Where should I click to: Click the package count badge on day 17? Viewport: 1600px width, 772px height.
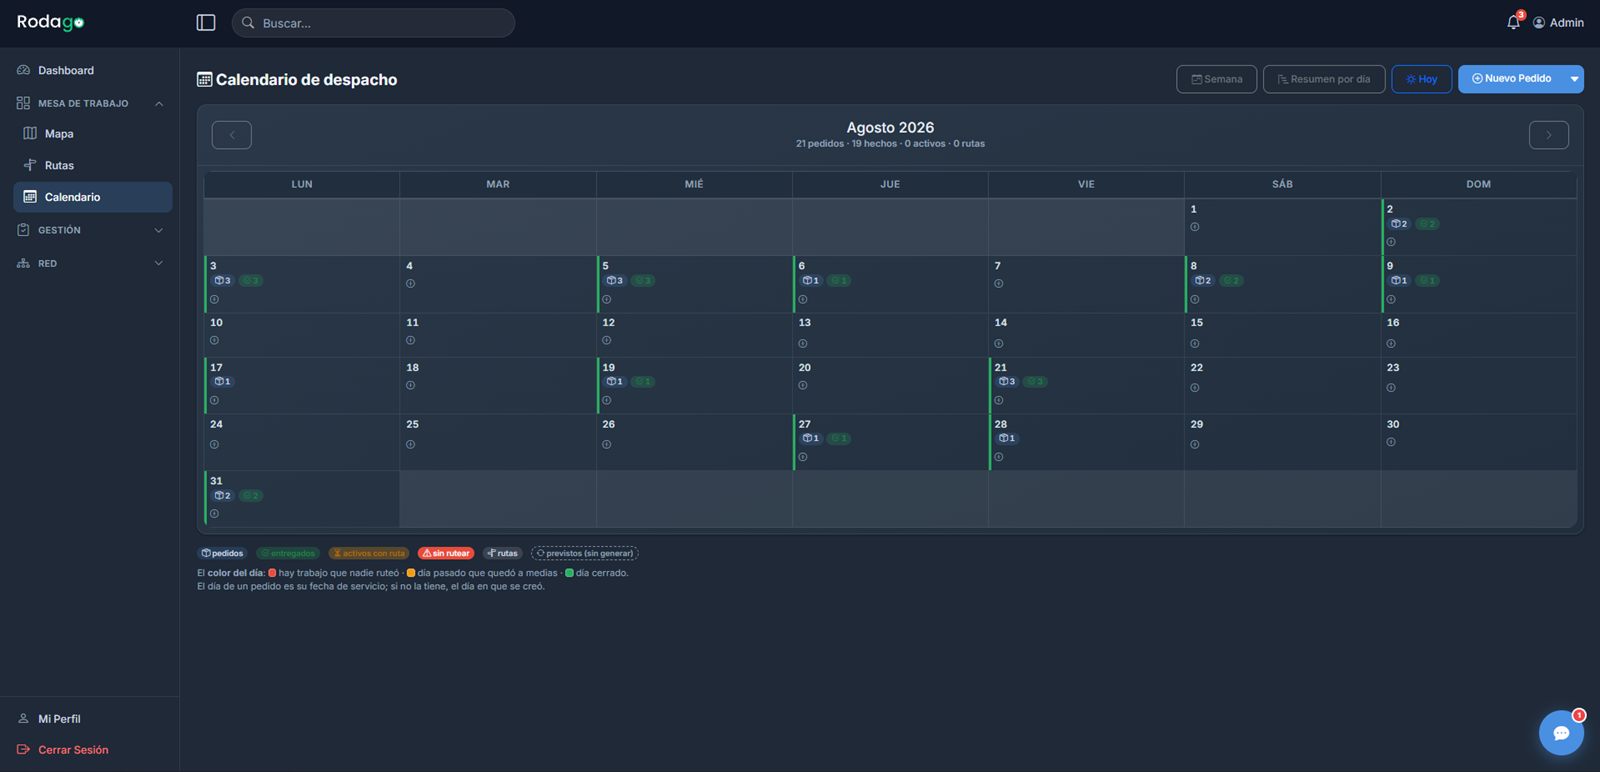222,382
